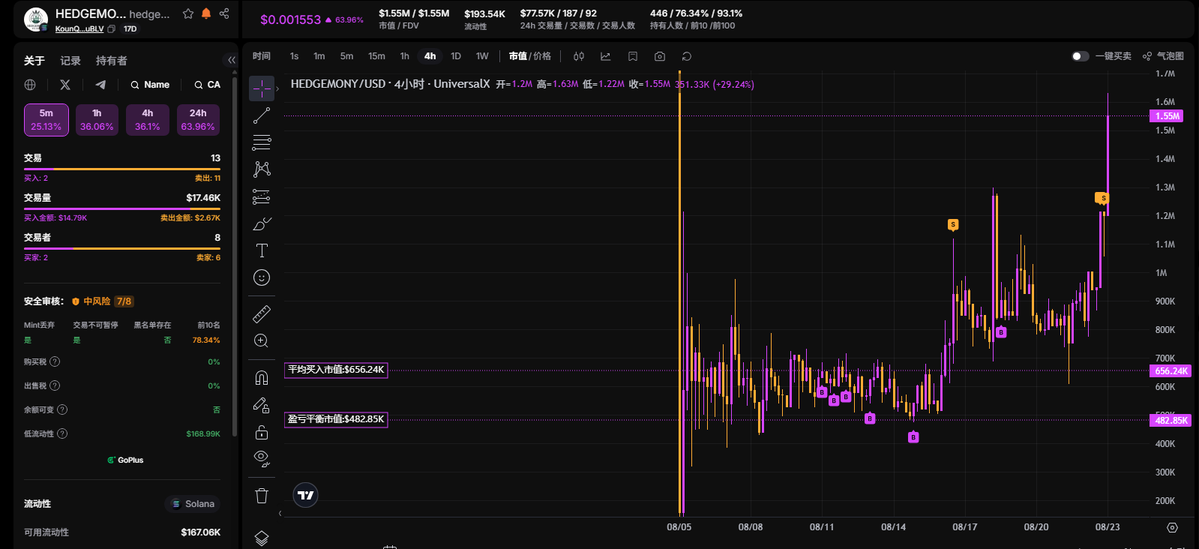Screen dimensions: 1199x549
Task: Set chart interval to 1h
Action: pyautogui.click(x=405, y=56)
